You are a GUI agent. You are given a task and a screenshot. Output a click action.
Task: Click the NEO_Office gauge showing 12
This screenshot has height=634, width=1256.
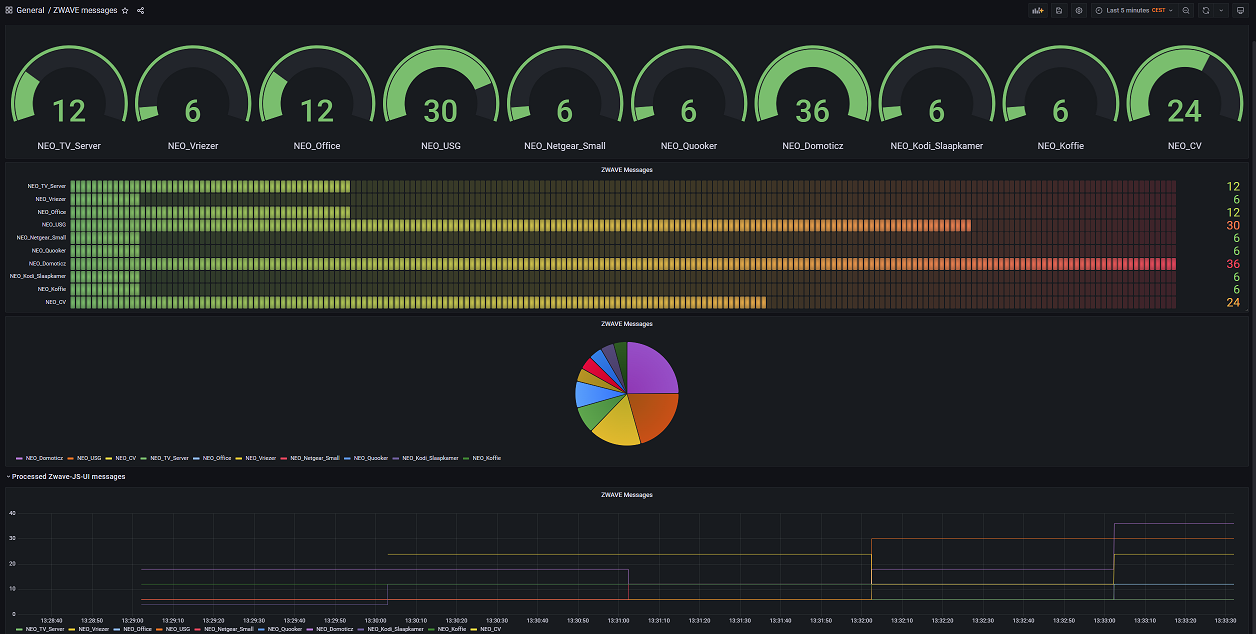pyautogui.click(x=317, y=100)
